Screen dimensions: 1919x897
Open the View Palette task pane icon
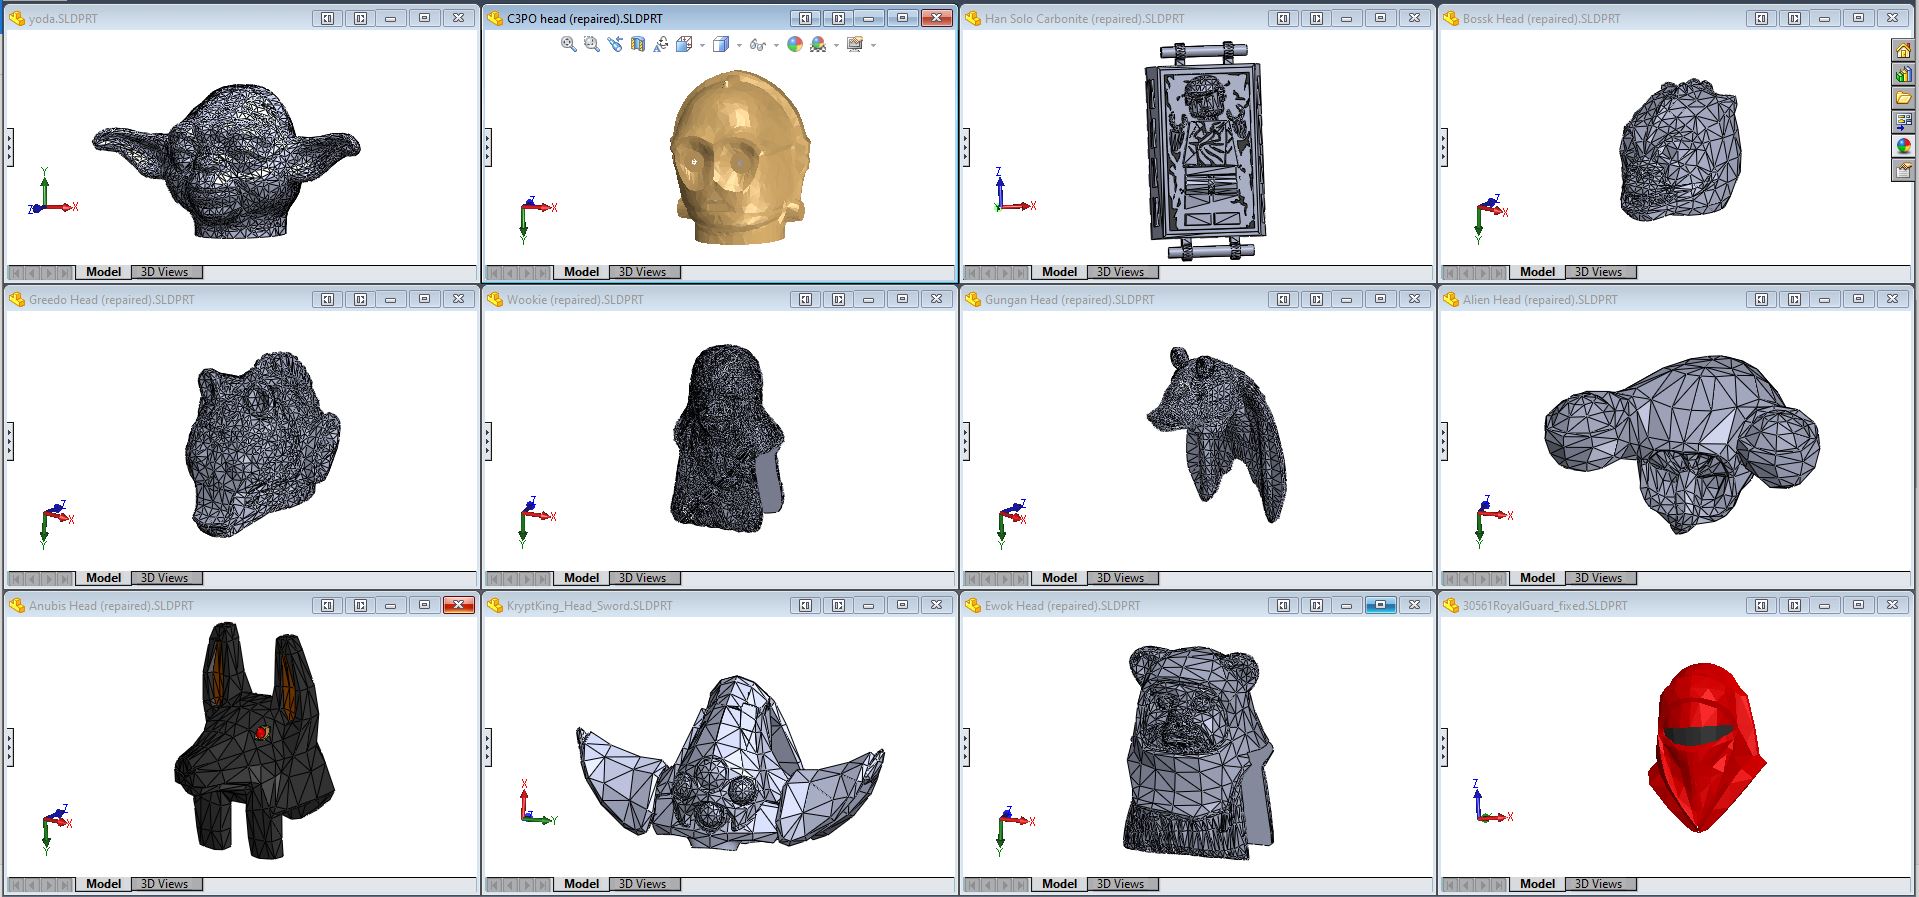click(x=1903, y=122)
